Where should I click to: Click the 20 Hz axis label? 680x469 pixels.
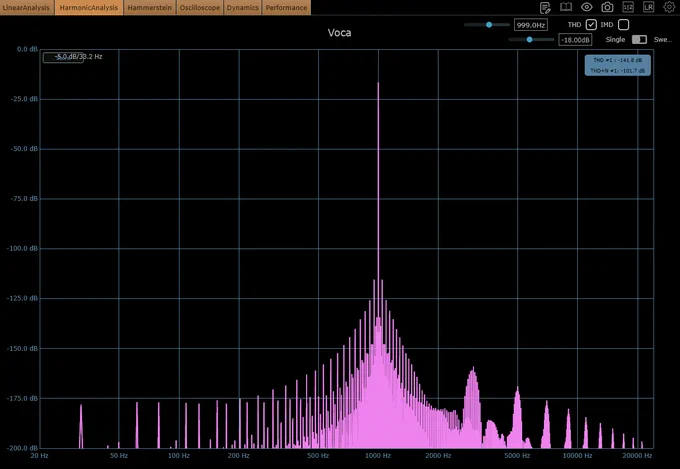tap(39, 456)
